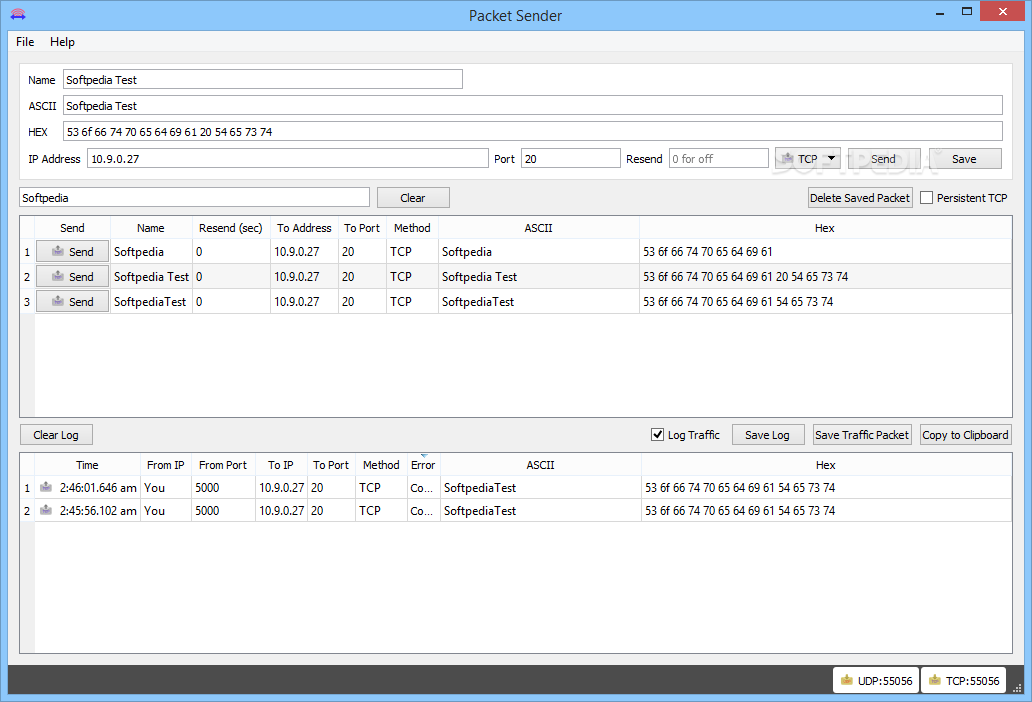Open the File menu
Viewport: 1032px width, 702px height.
[25, 41]
